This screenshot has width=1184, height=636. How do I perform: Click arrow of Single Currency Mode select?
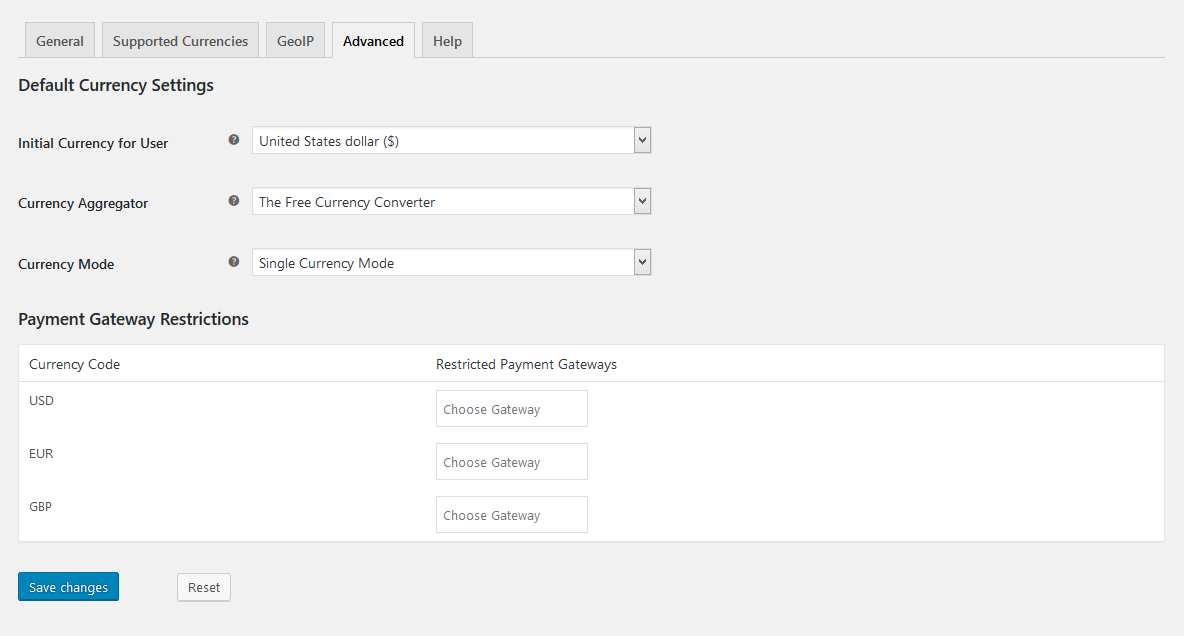point(642,263)
